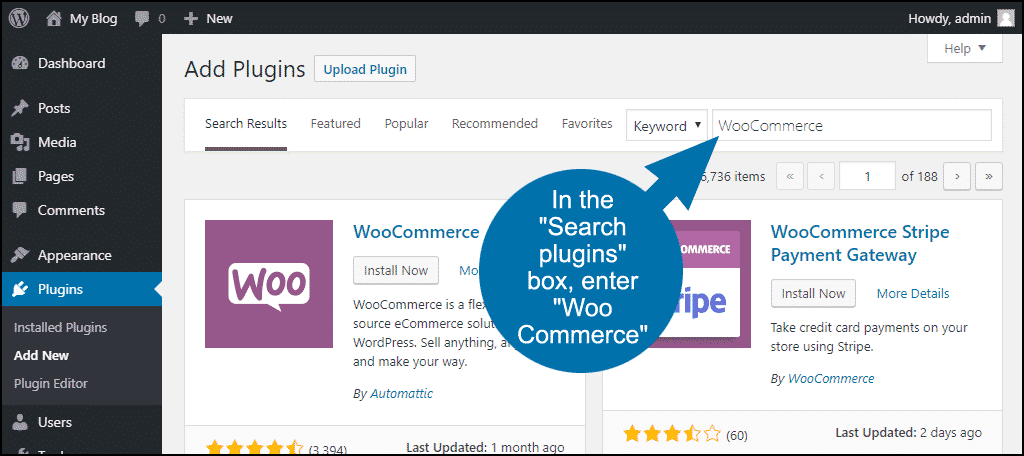Click the plus New icon
The width and height of the screenshot is (1024, 456).
[191, 19]
